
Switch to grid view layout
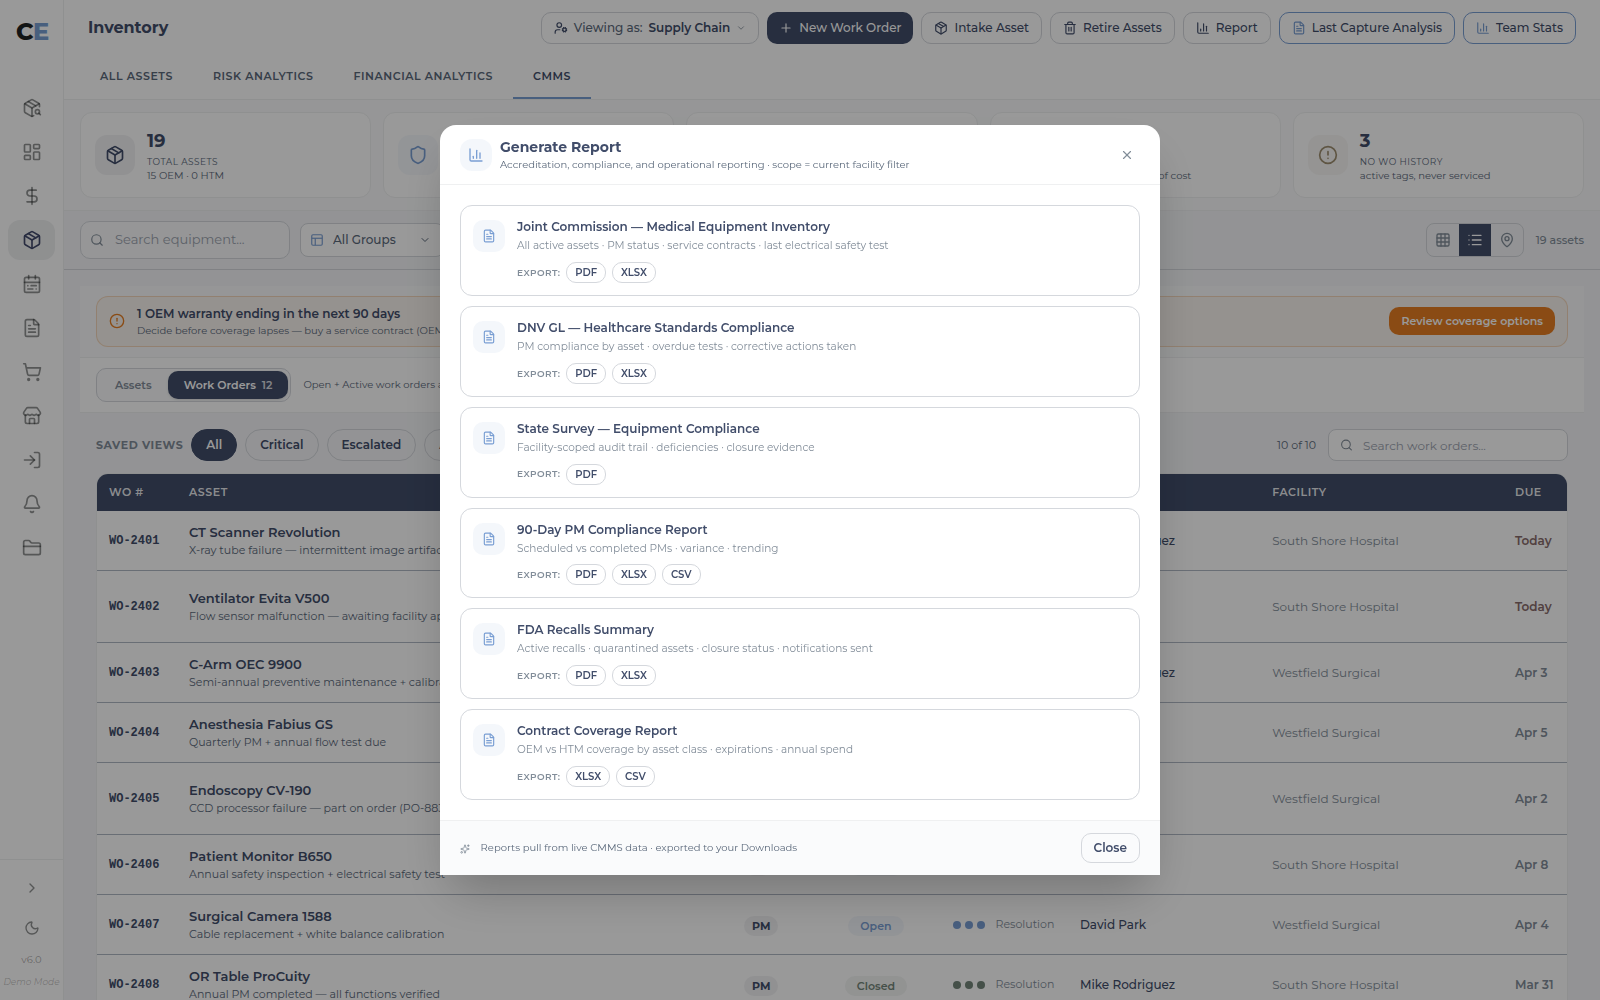click(1443, 240)
